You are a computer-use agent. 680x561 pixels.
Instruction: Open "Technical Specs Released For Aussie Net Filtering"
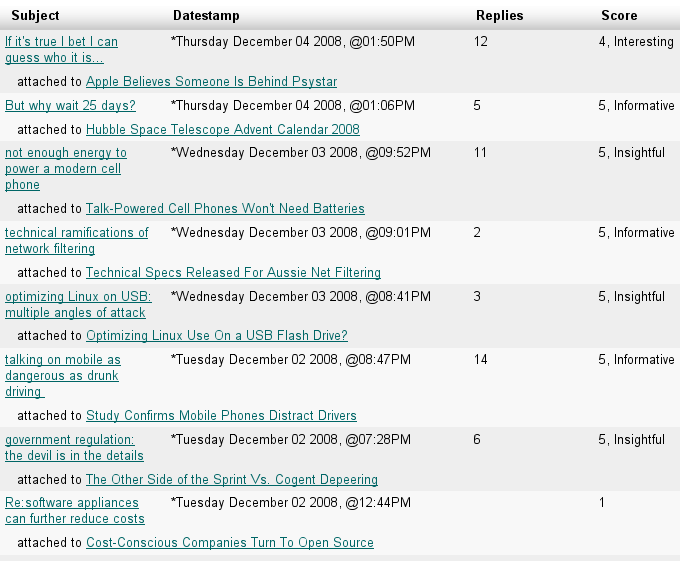coord(233,273)
